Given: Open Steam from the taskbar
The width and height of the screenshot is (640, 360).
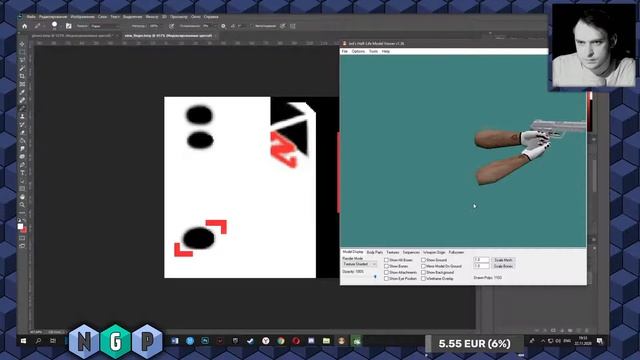Looking at the screenshot, I should (x=250, y=341).
